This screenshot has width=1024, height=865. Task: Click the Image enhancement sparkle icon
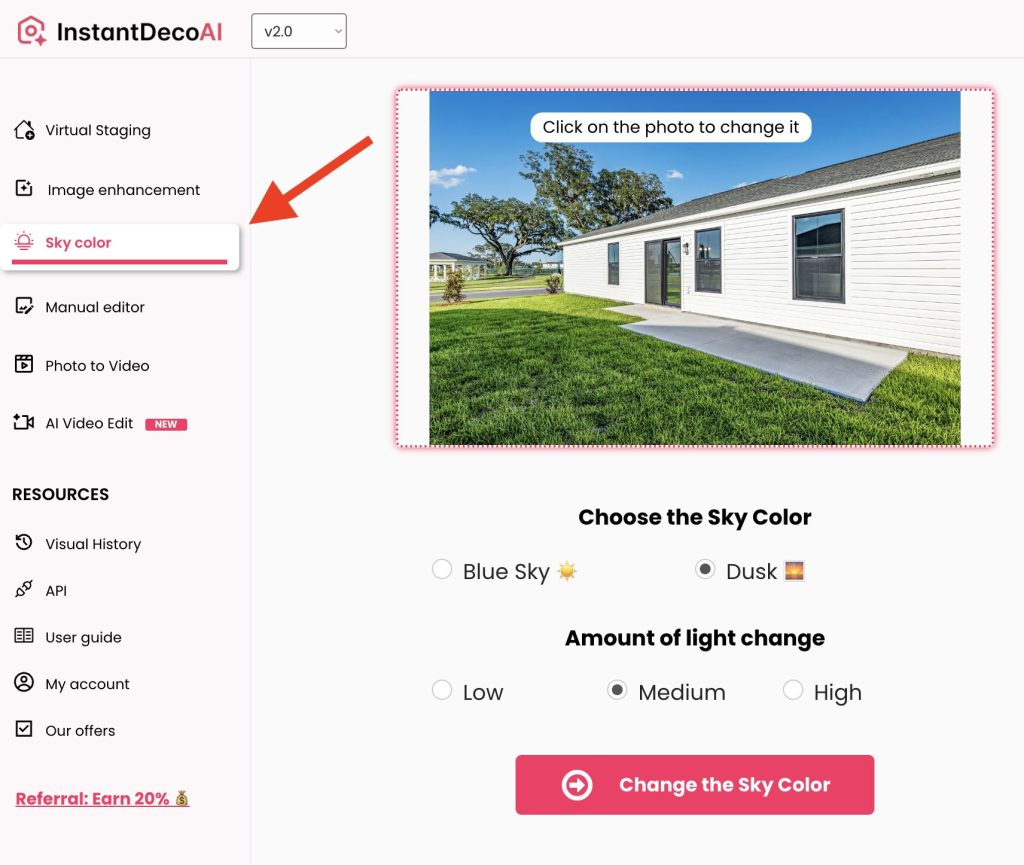click(24, 188)
